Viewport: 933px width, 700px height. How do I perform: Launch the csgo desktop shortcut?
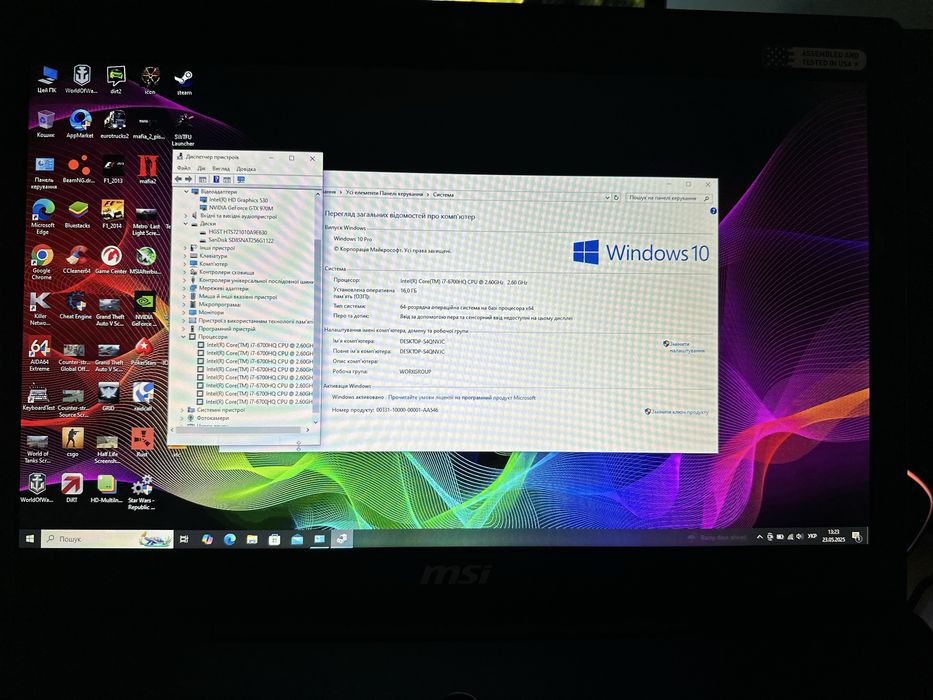[73, 442]
